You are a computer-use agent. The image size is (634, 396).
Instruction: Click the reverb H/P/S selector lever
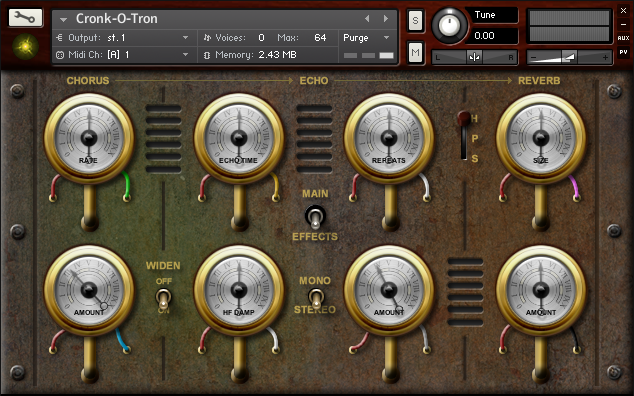(x=464, y=136)
